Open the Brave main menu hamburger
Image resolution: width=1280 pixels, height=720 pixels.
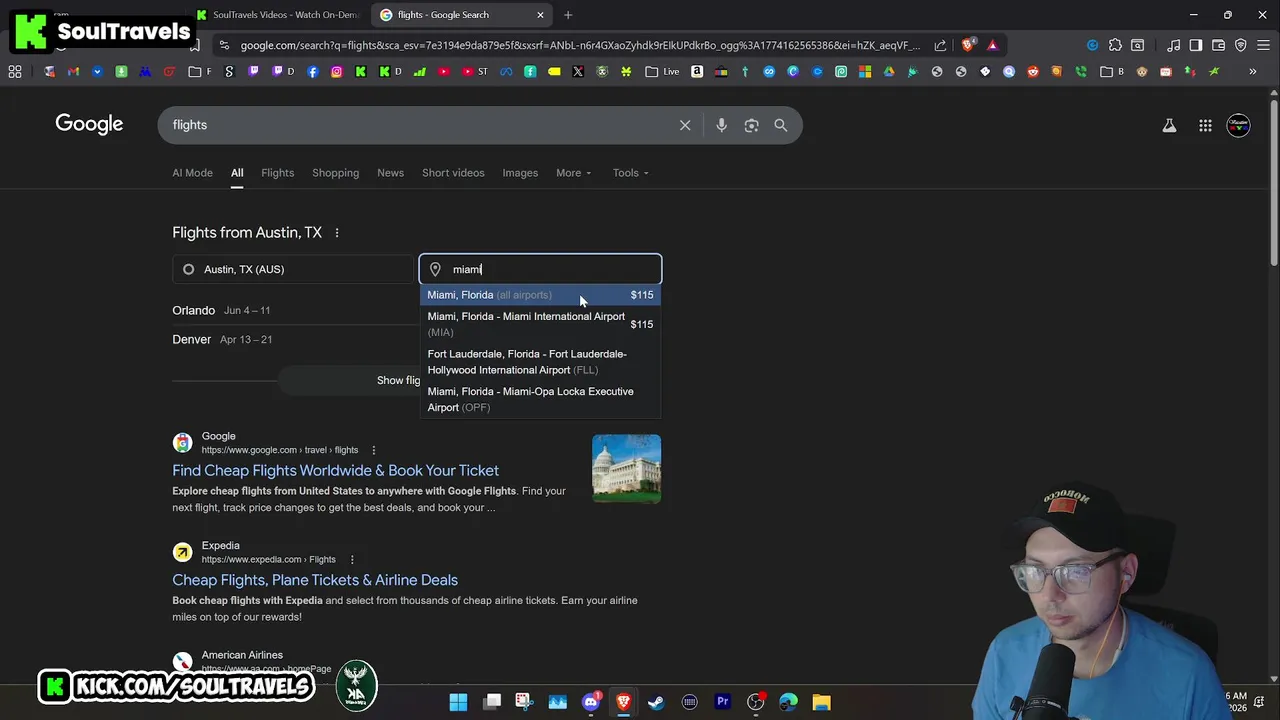pos(1263,45)
